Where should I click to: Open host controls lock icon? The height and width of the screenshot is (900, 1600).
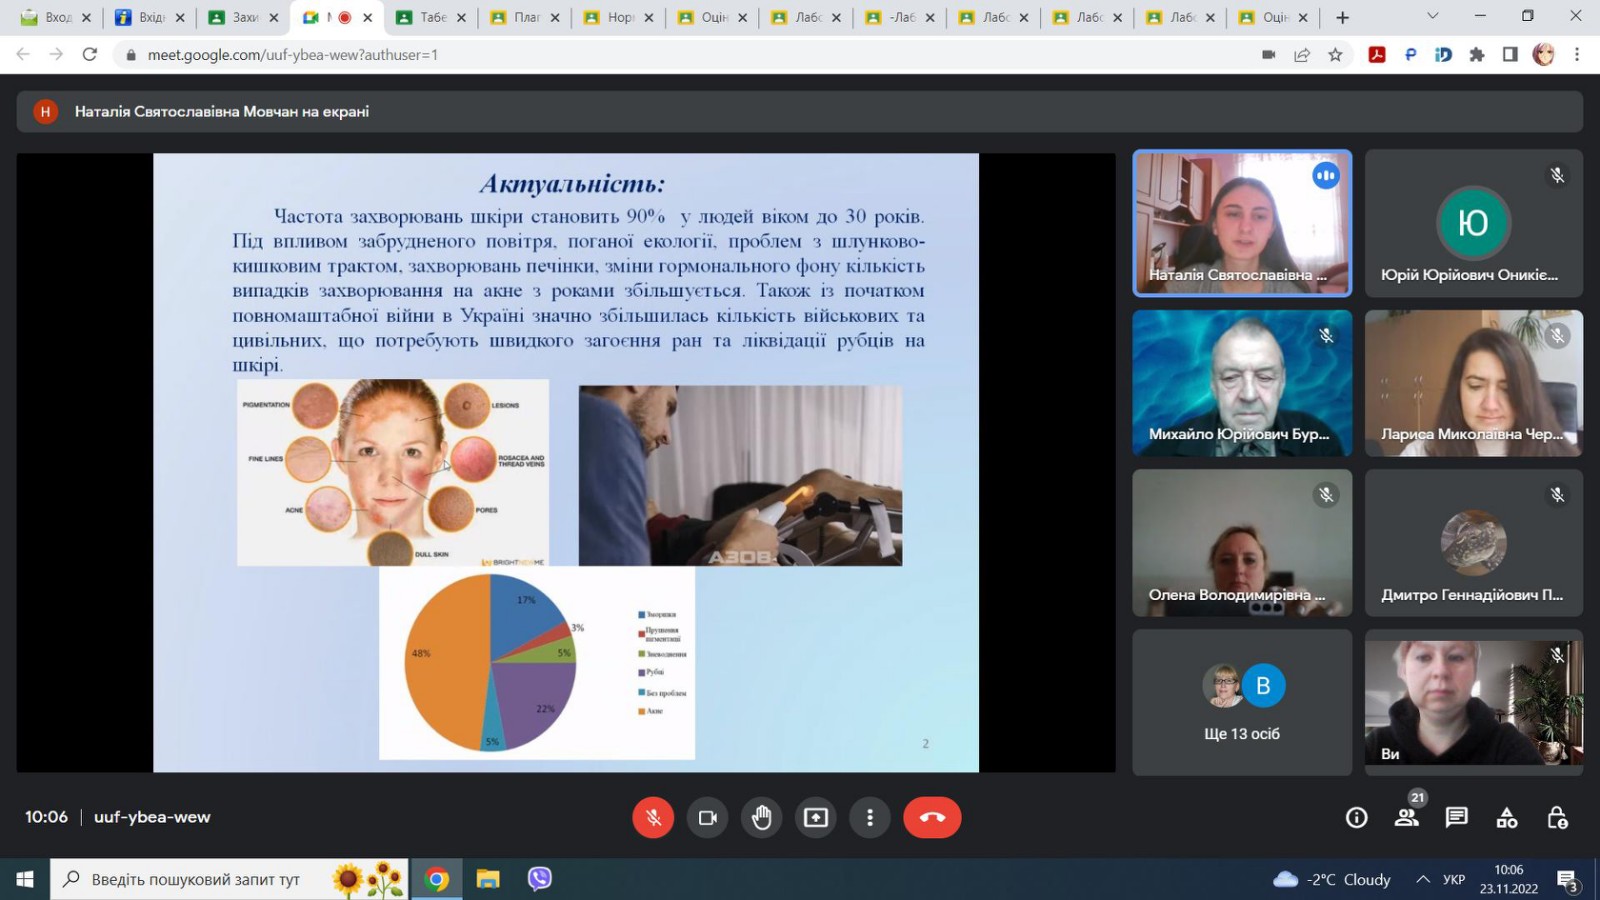[x=1557, y=818]
